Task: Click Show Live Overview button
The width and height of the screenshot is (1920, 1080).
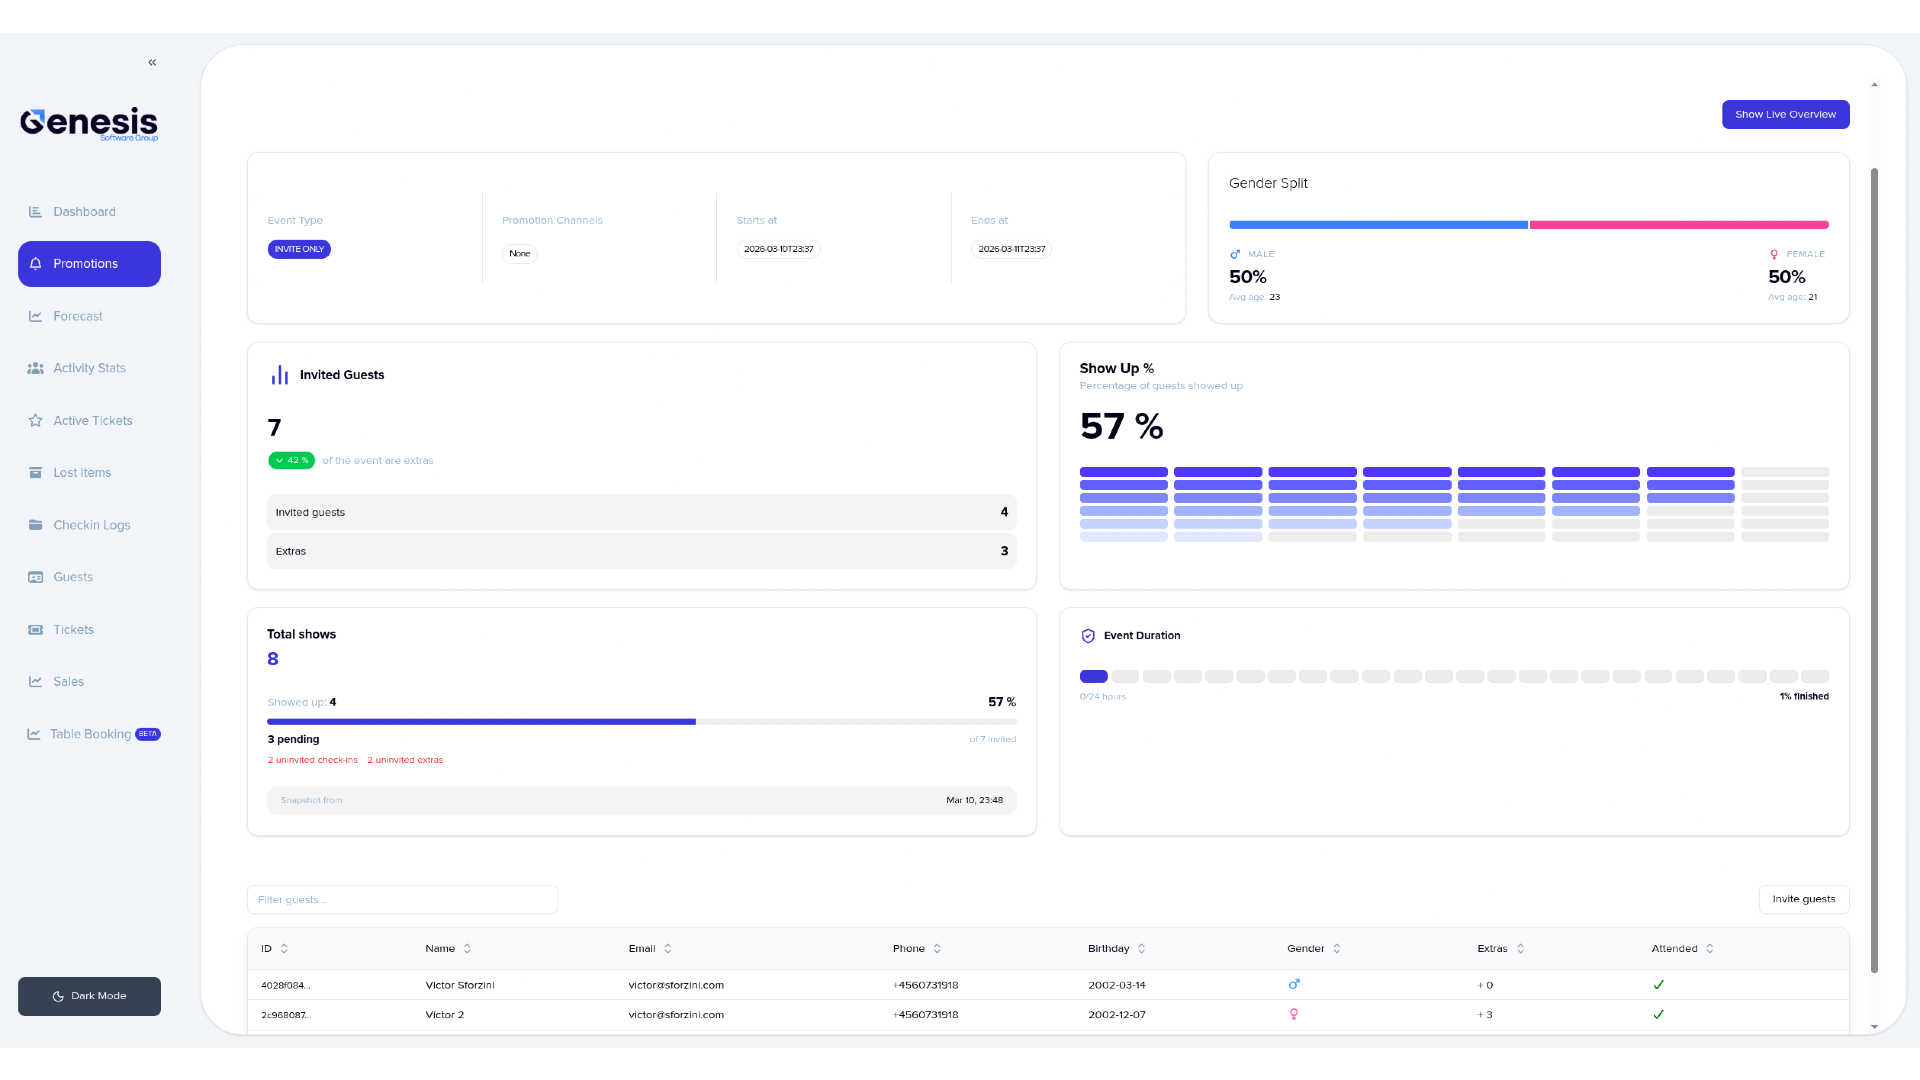Action: click(x=1785, y=114)
